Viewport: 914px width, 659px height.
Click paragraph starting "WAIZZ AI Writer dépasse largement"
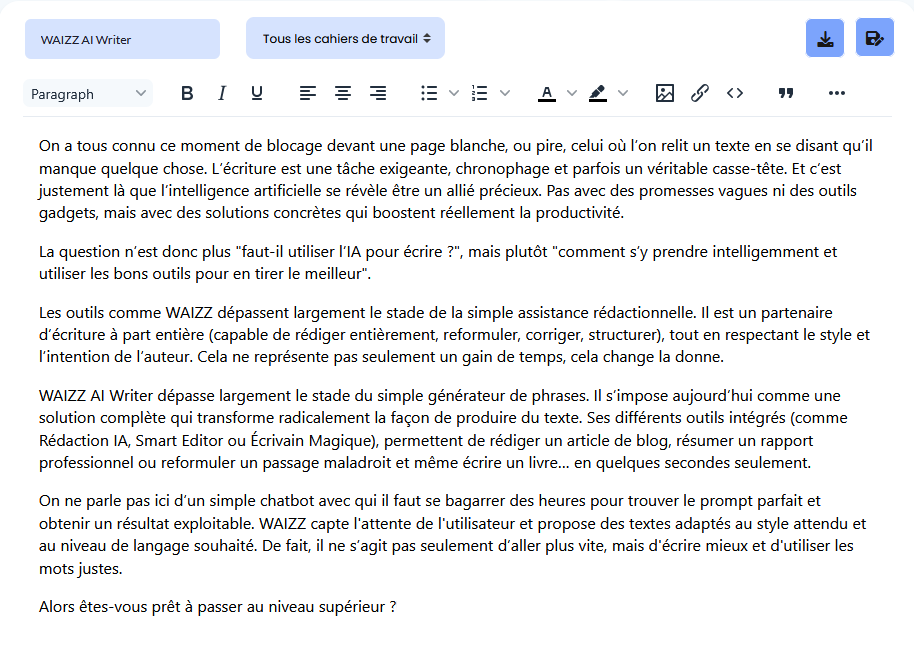[443, 429]
